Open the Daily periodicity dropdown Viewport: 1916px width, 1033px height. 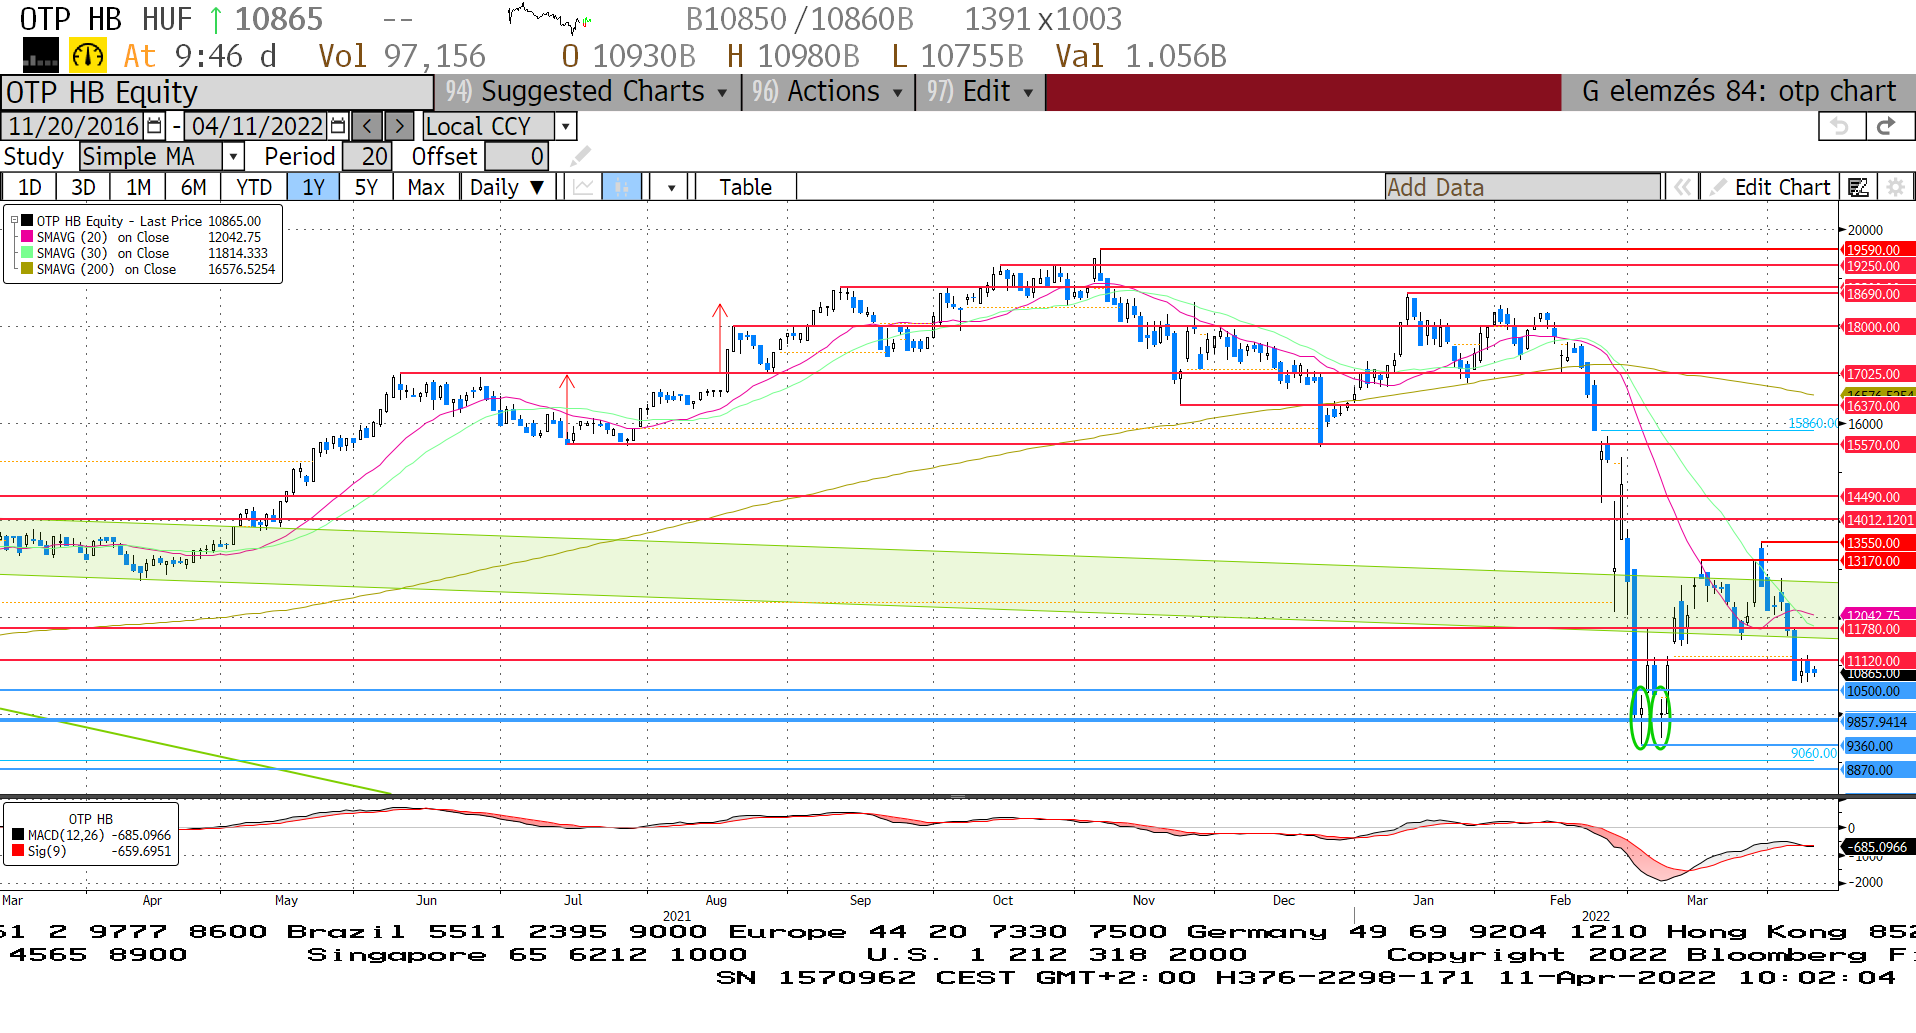pos(508,187)
